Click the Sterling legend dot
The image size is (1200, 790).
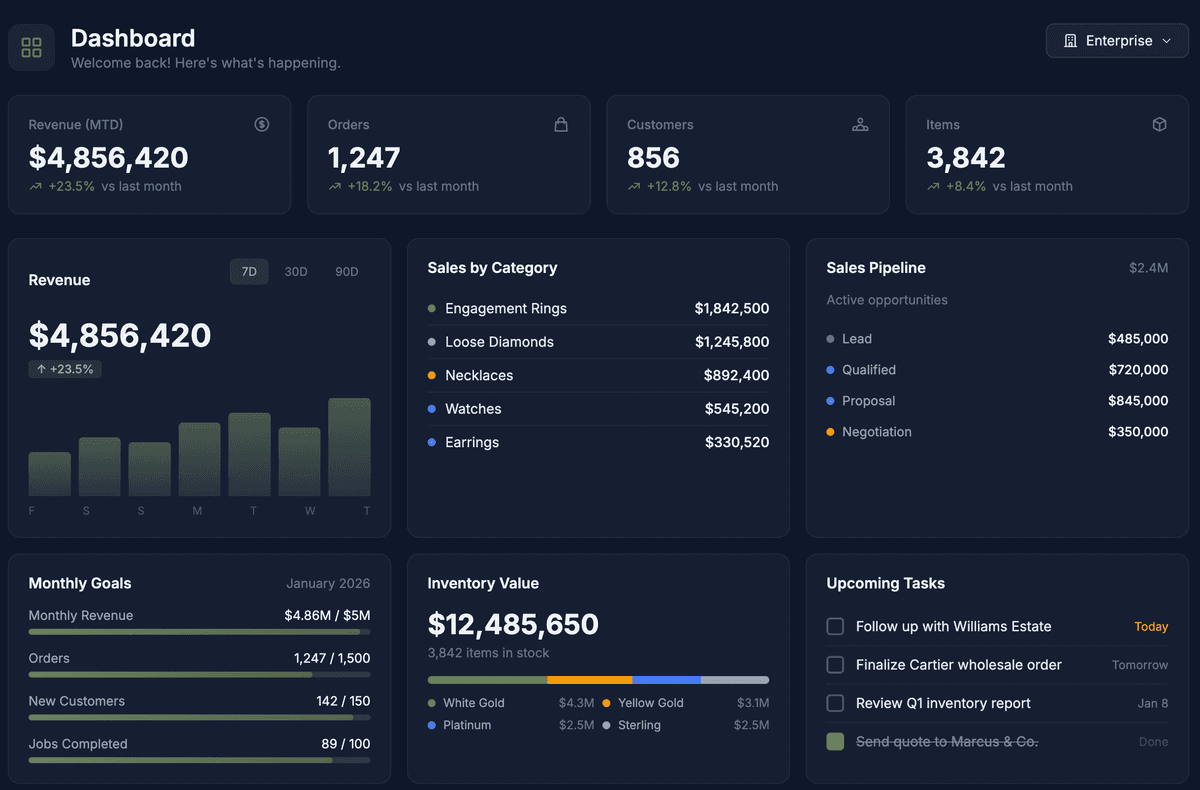[x=606, y=725]
